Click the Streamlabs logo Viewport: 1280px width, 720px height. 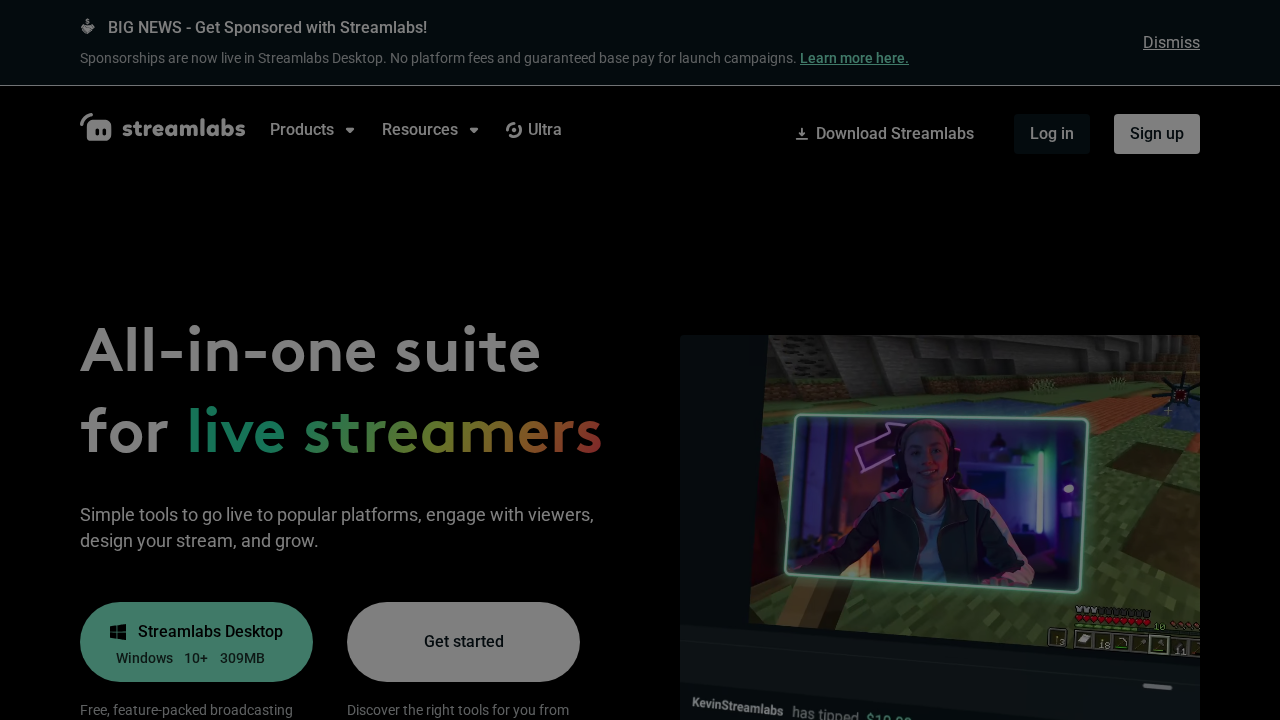[x=162, y=126]
